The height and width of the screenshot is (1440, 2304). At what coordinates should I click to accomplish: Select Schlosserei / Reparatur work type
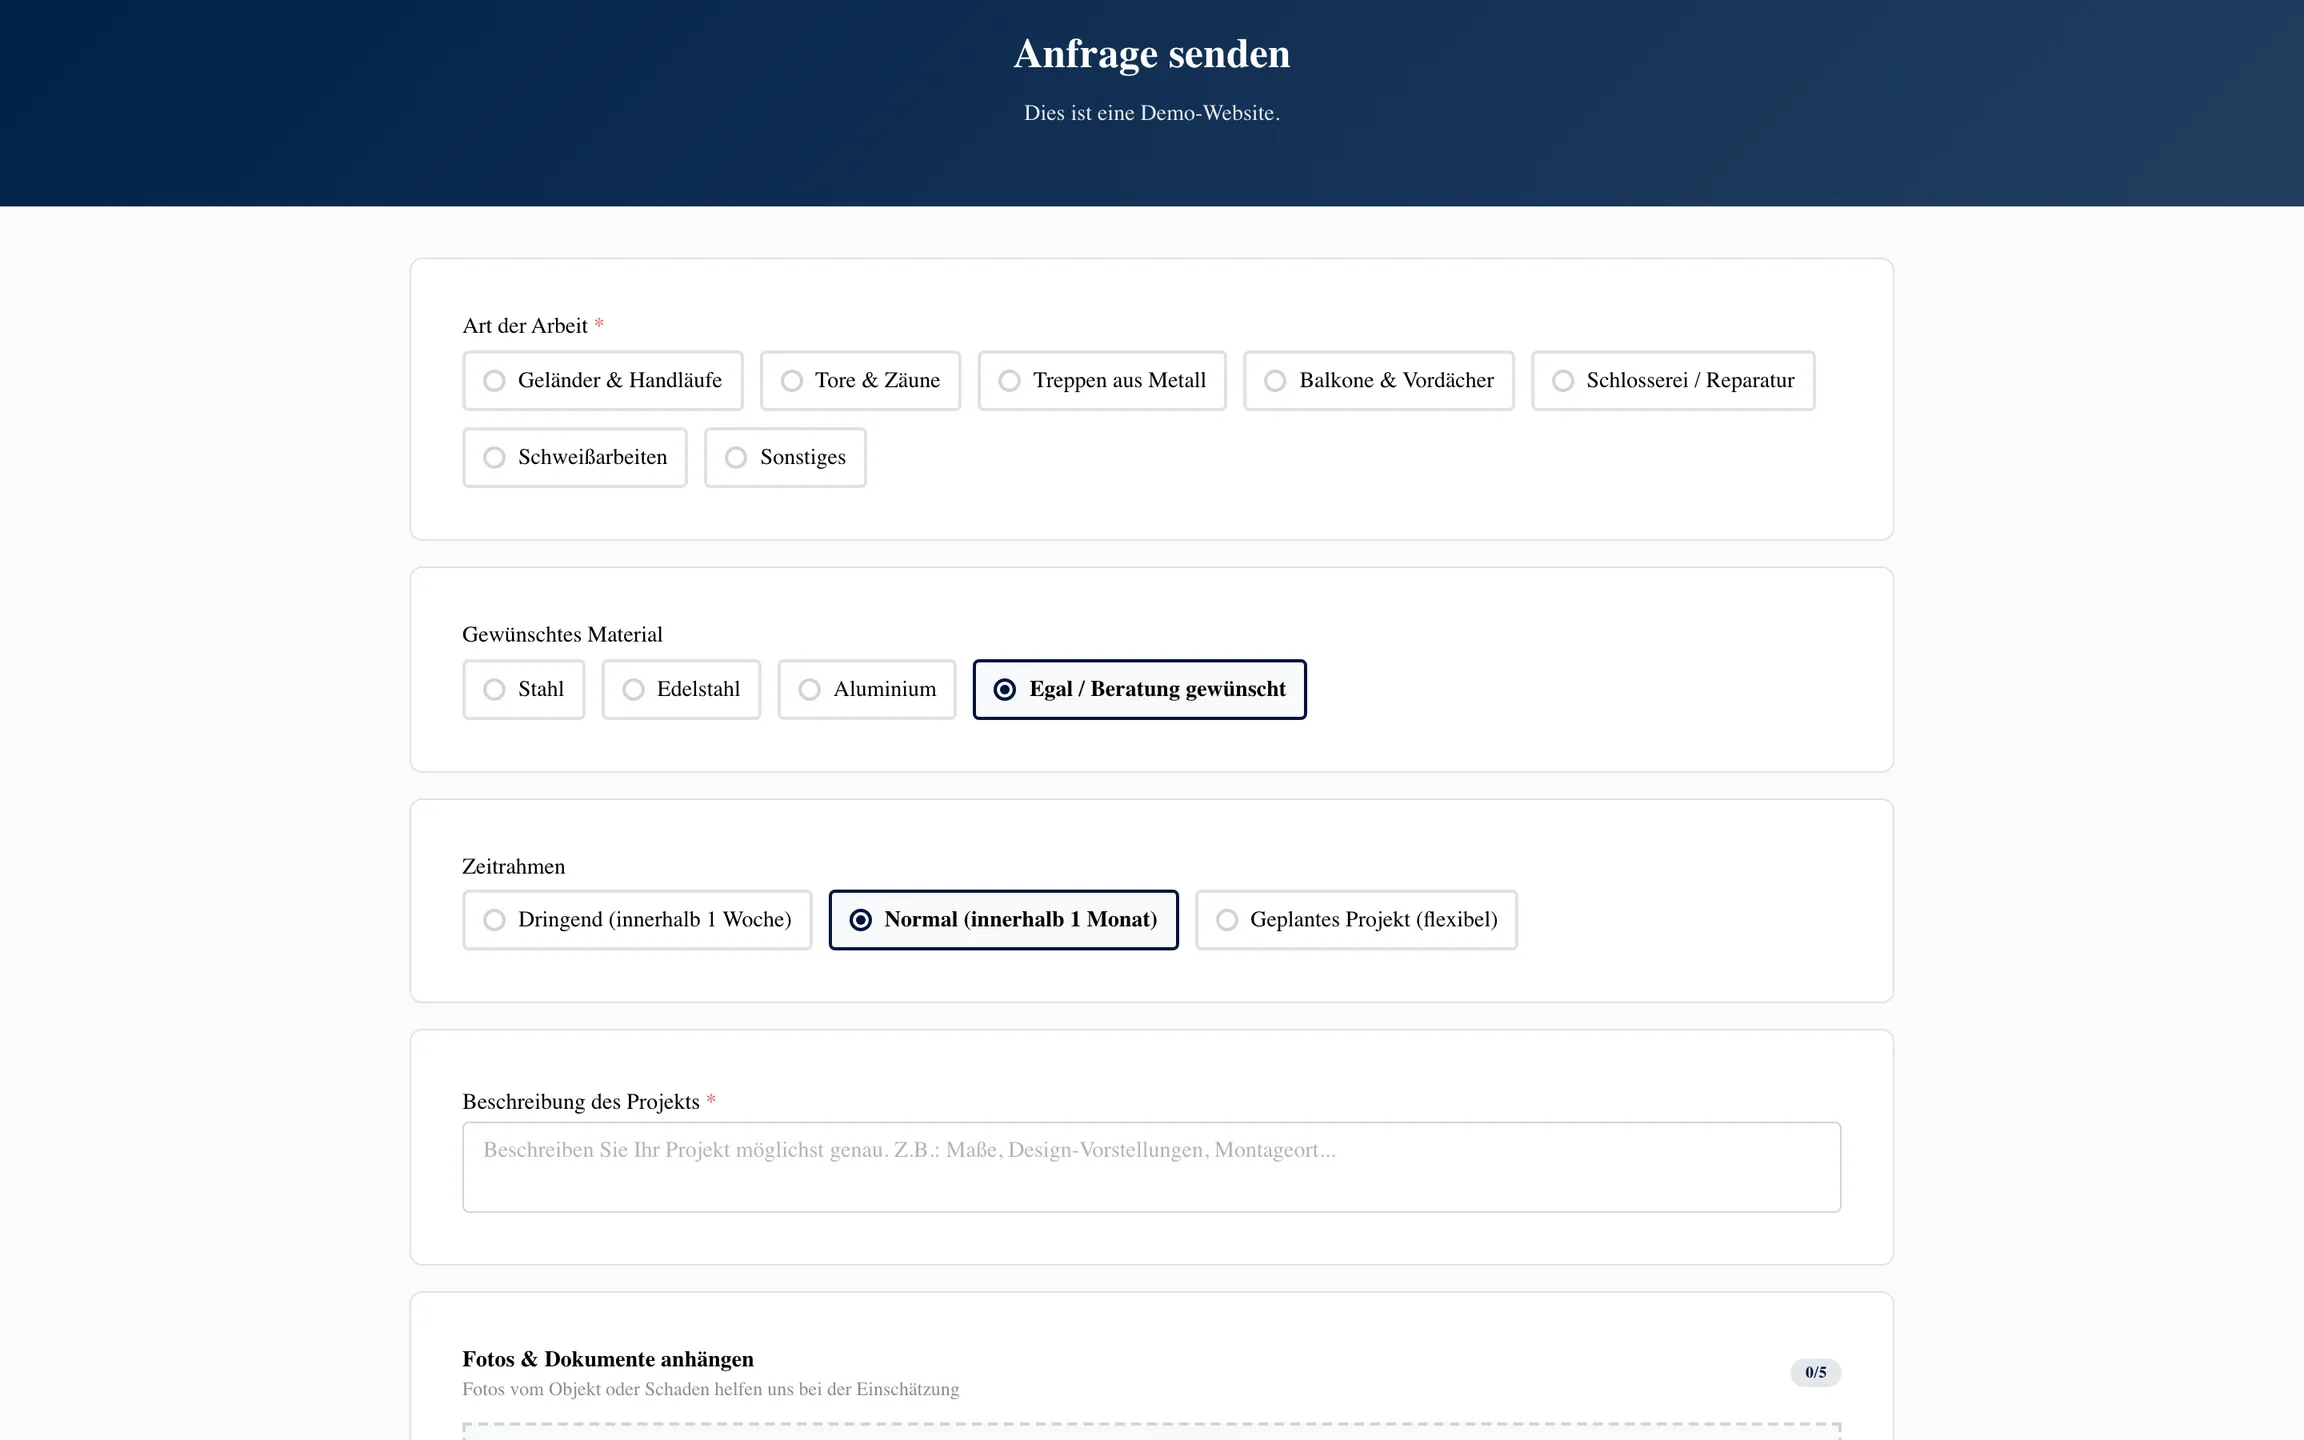tap(1672, 380)
